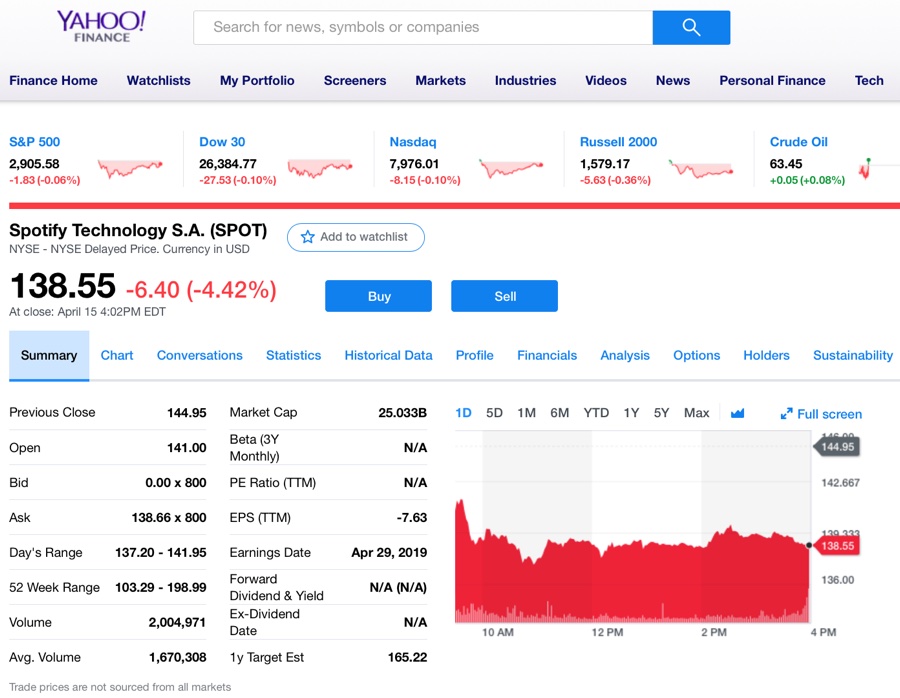Click the Buy button

378,296
